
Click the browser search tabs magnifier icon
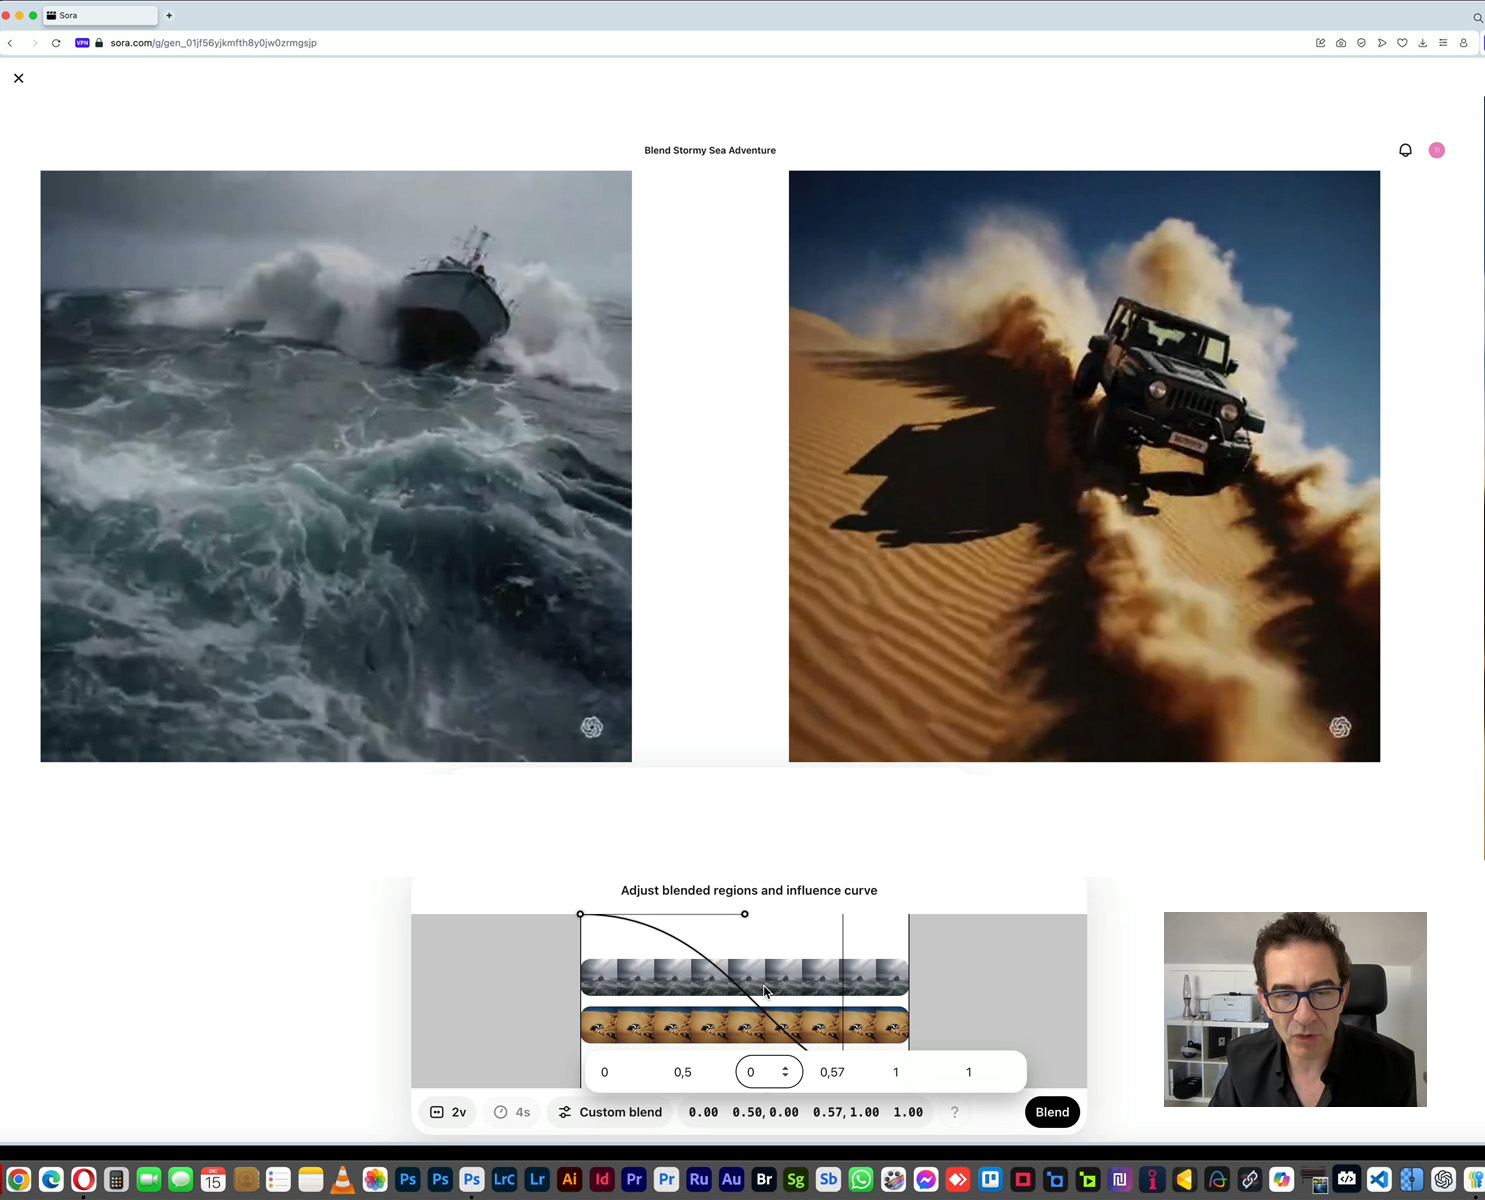click(x=1477, y=17)
